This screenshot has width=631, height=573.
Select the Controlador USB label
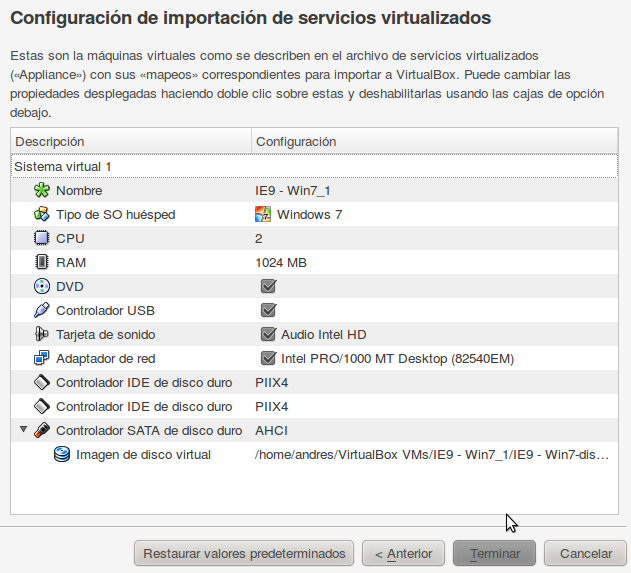[x=105, y=310]
